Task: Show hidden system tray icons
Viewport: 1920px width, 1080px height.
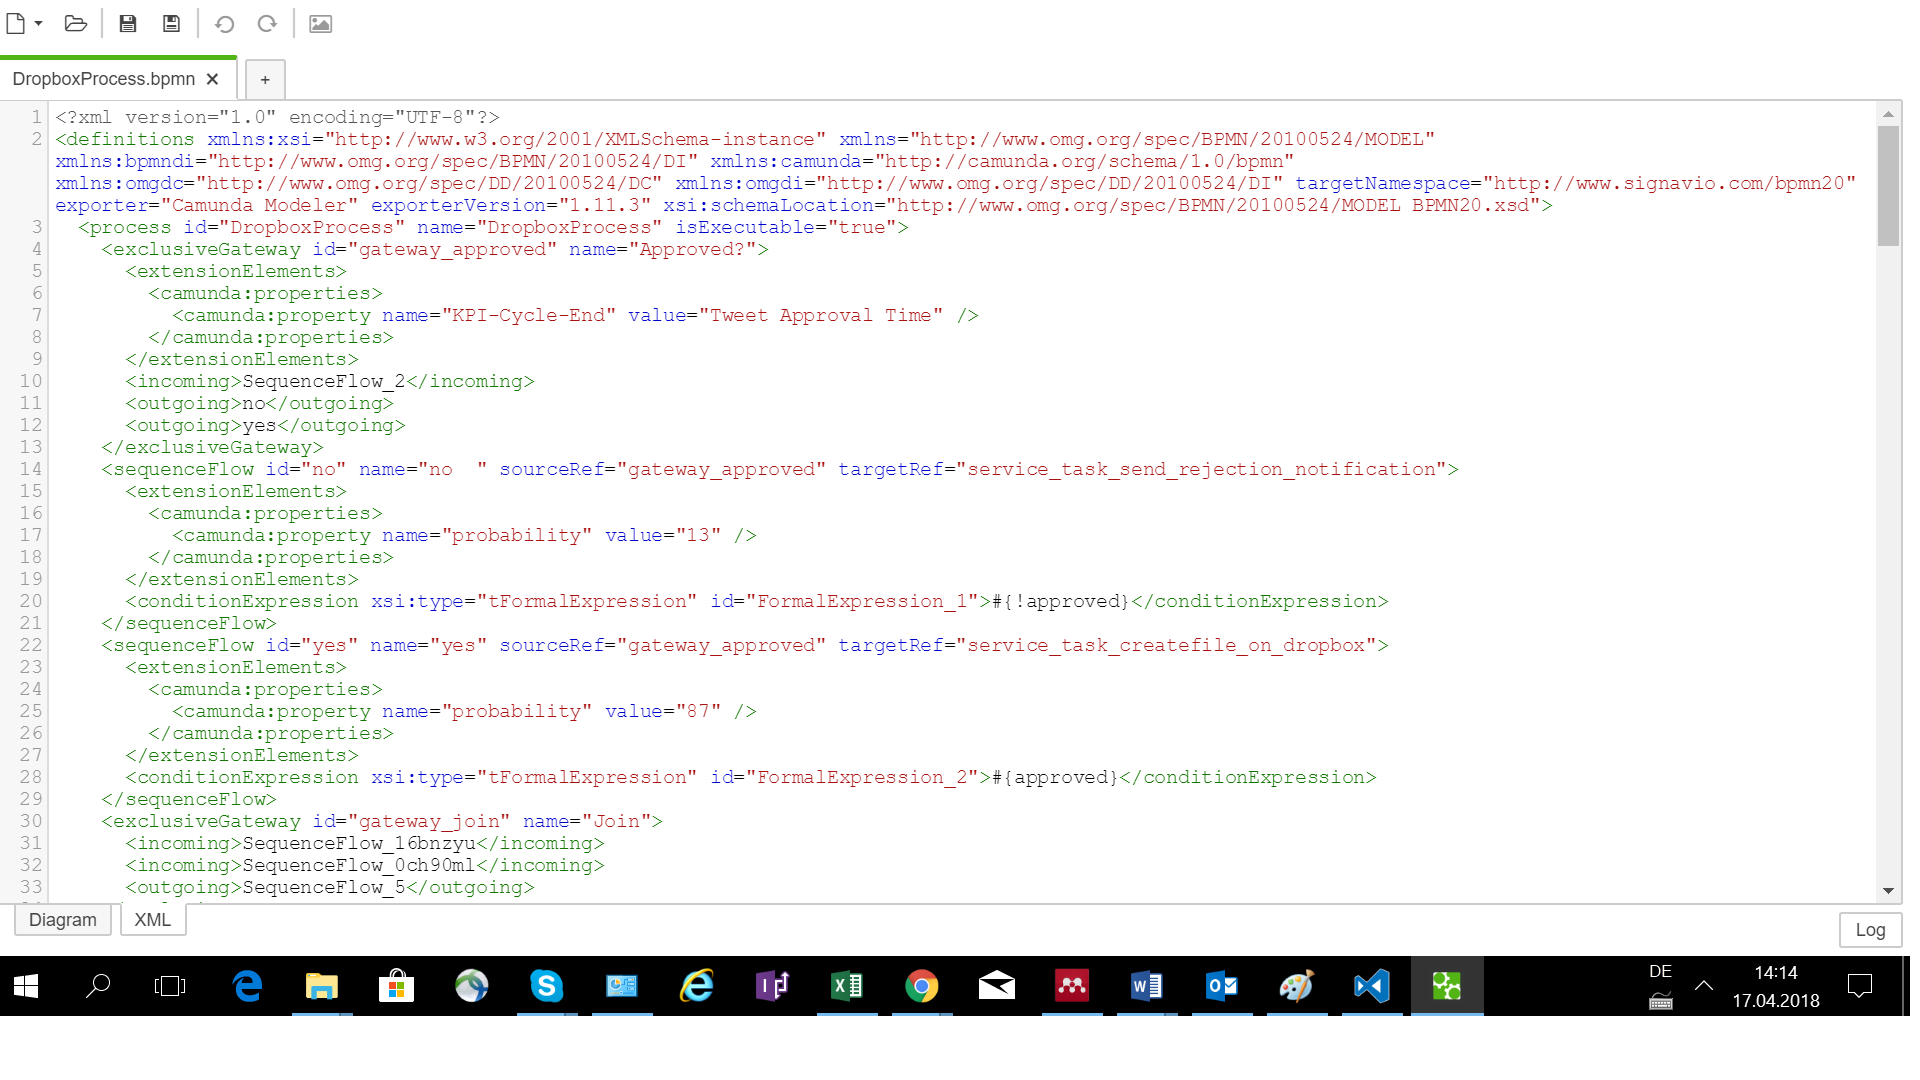Action: 1704,986
